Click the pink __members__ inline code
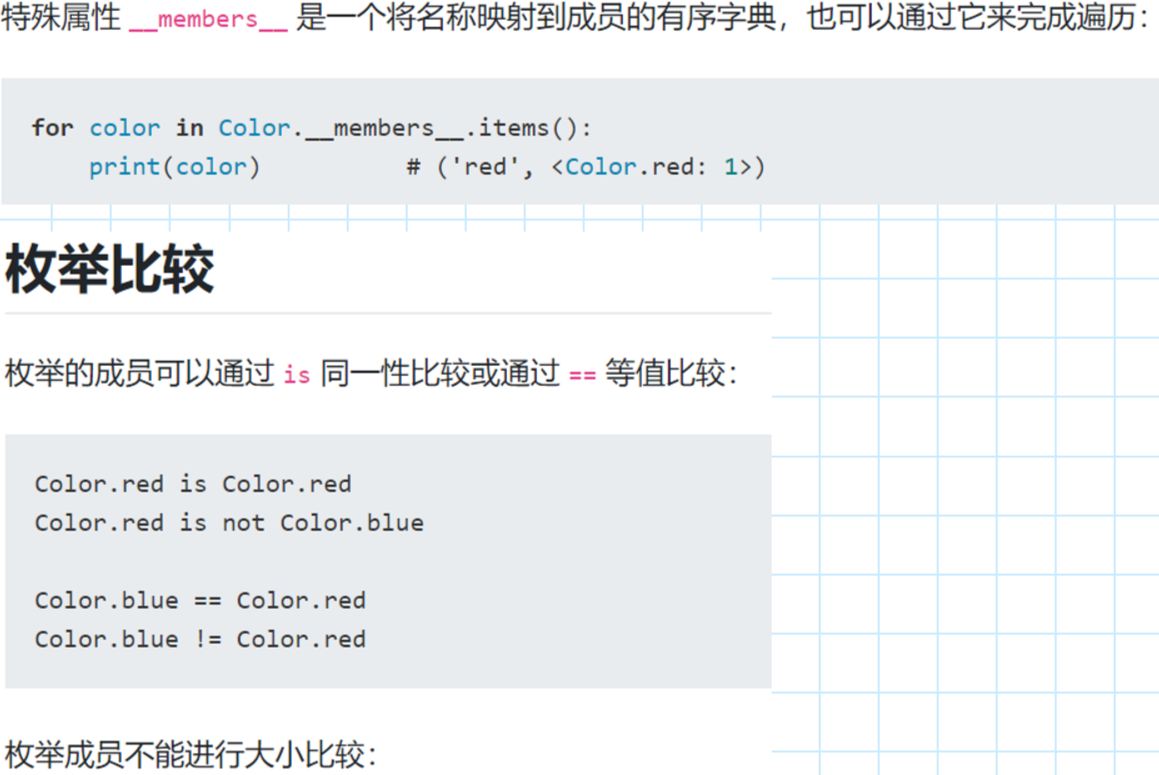 tap(208, 18)
